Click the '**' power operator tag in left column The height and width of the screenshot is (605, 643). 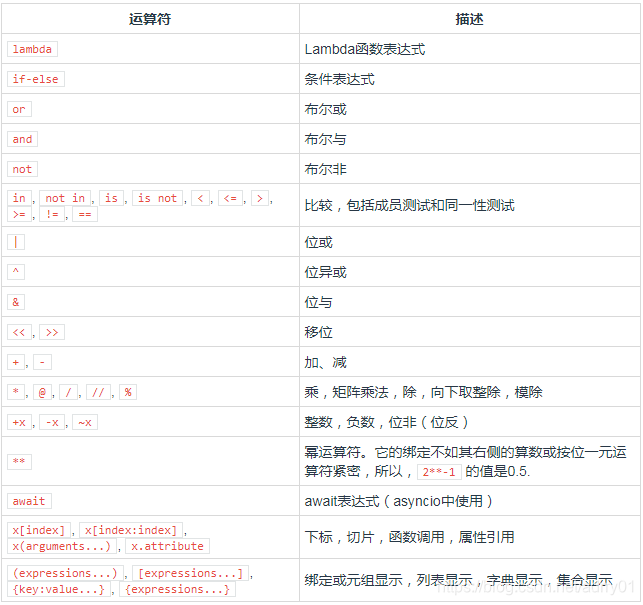(19, 461)
